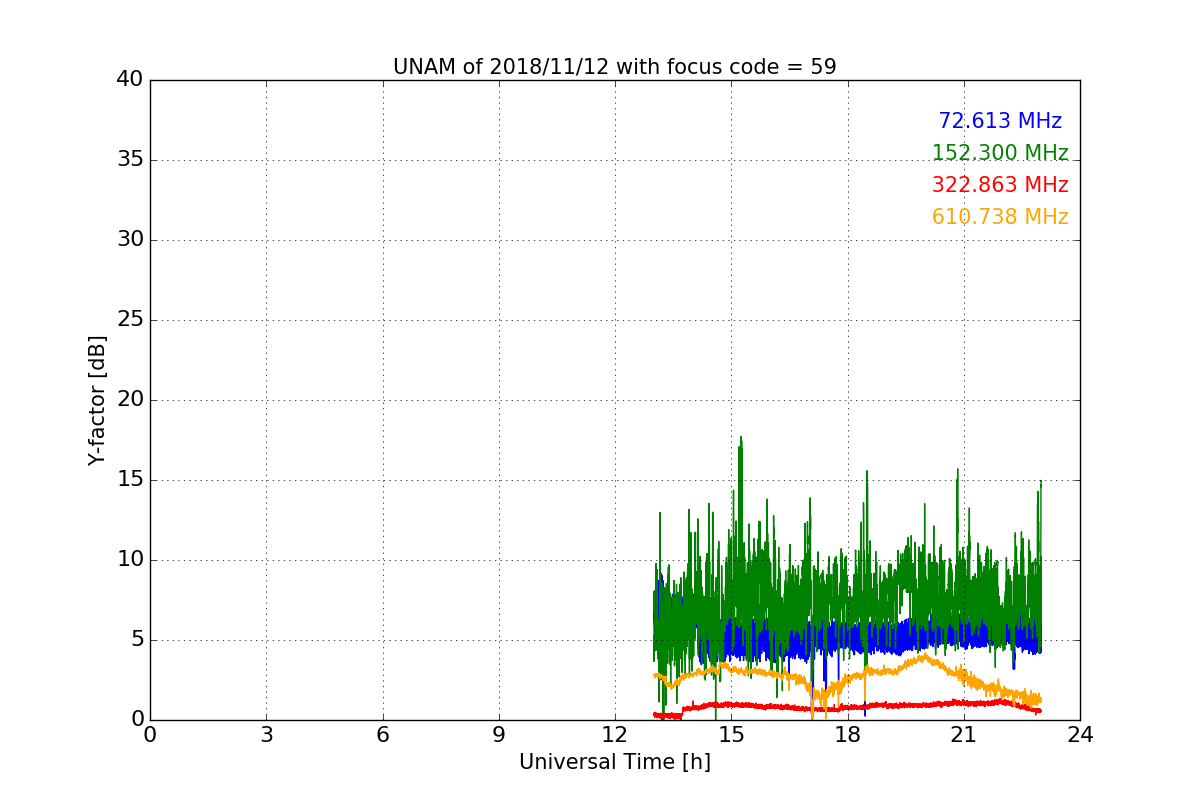
Task: Select the '72.613 MHz' blue legend label
Action: pyautogui.click(x=1000, y=121)
